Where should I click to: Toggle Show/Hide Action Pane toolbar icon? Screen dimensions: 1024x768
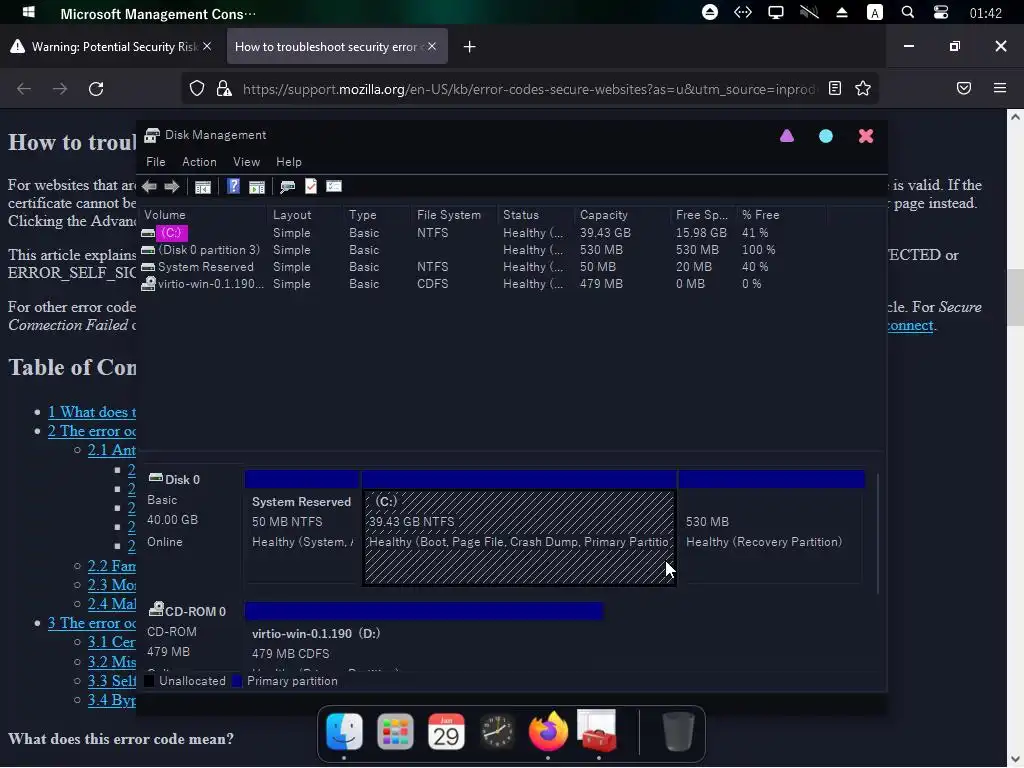click(x=257, y=187)
